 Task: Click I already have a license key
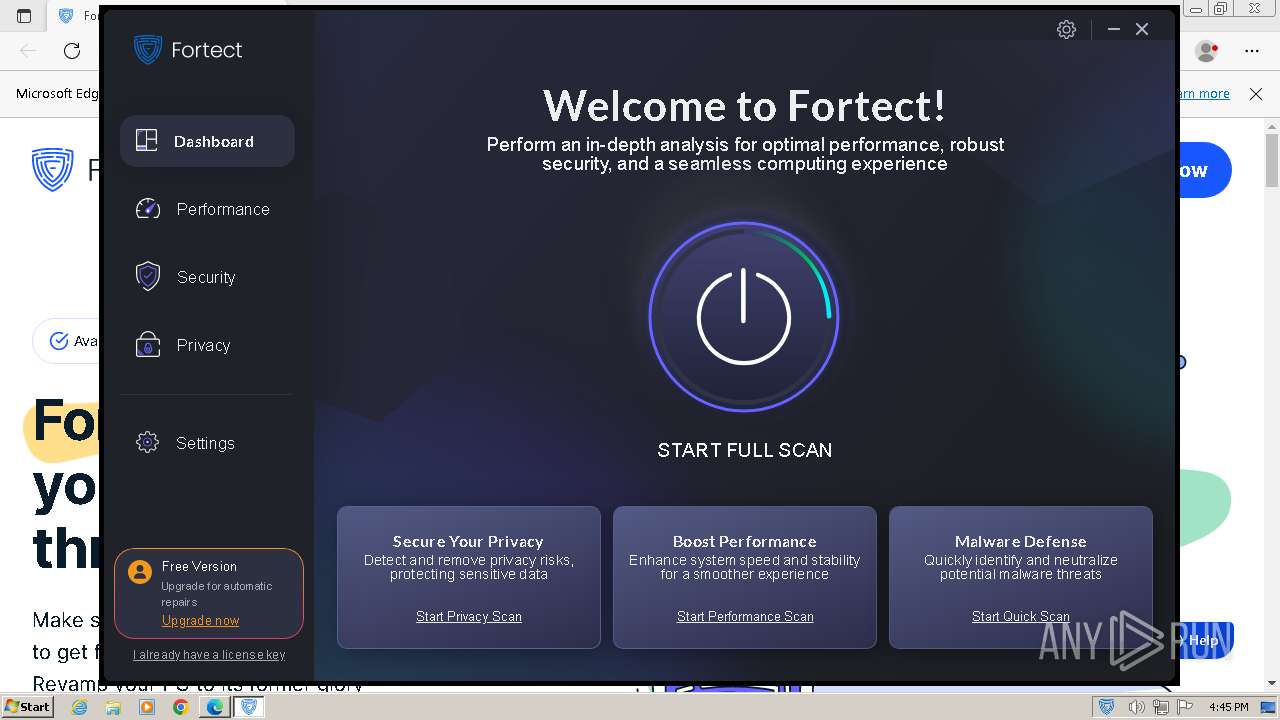tap(209, 655)
